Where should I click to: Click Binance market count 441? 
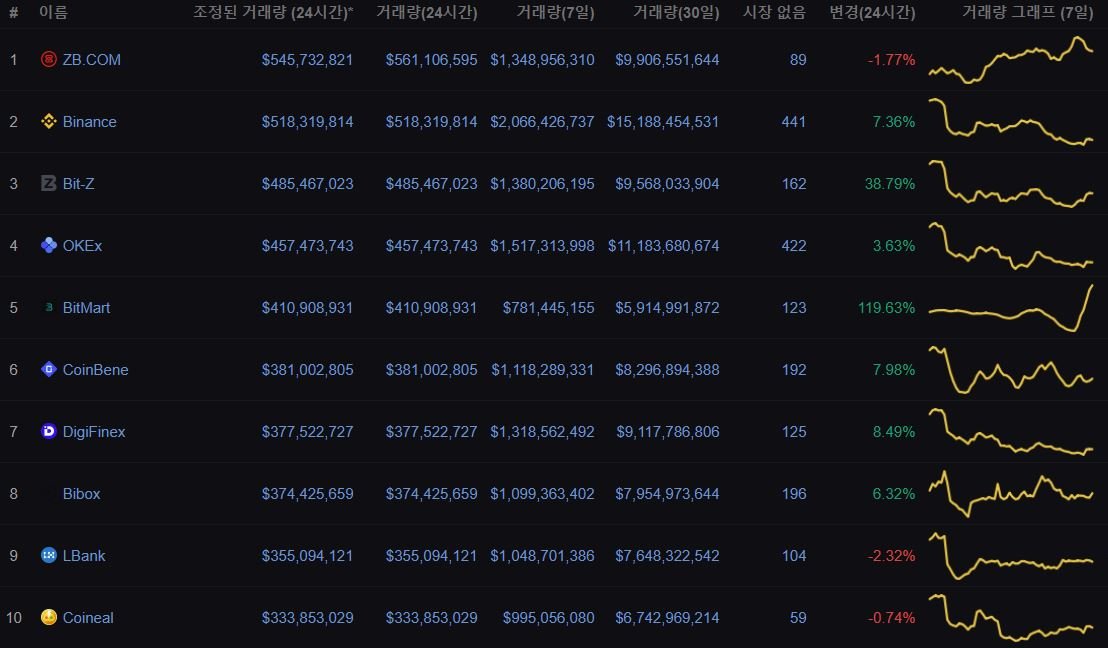[x=794, y=122]
